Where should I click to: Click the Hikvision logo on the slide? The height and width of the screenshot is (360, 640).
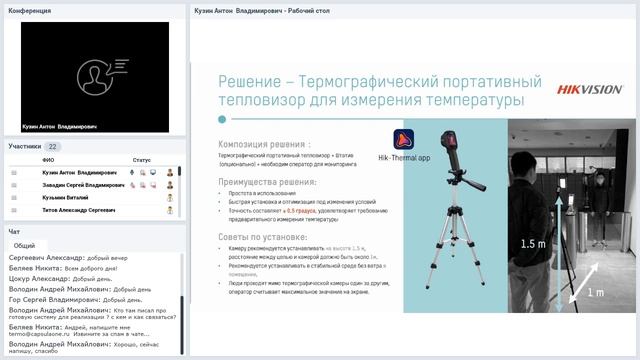tap(590, 89)
